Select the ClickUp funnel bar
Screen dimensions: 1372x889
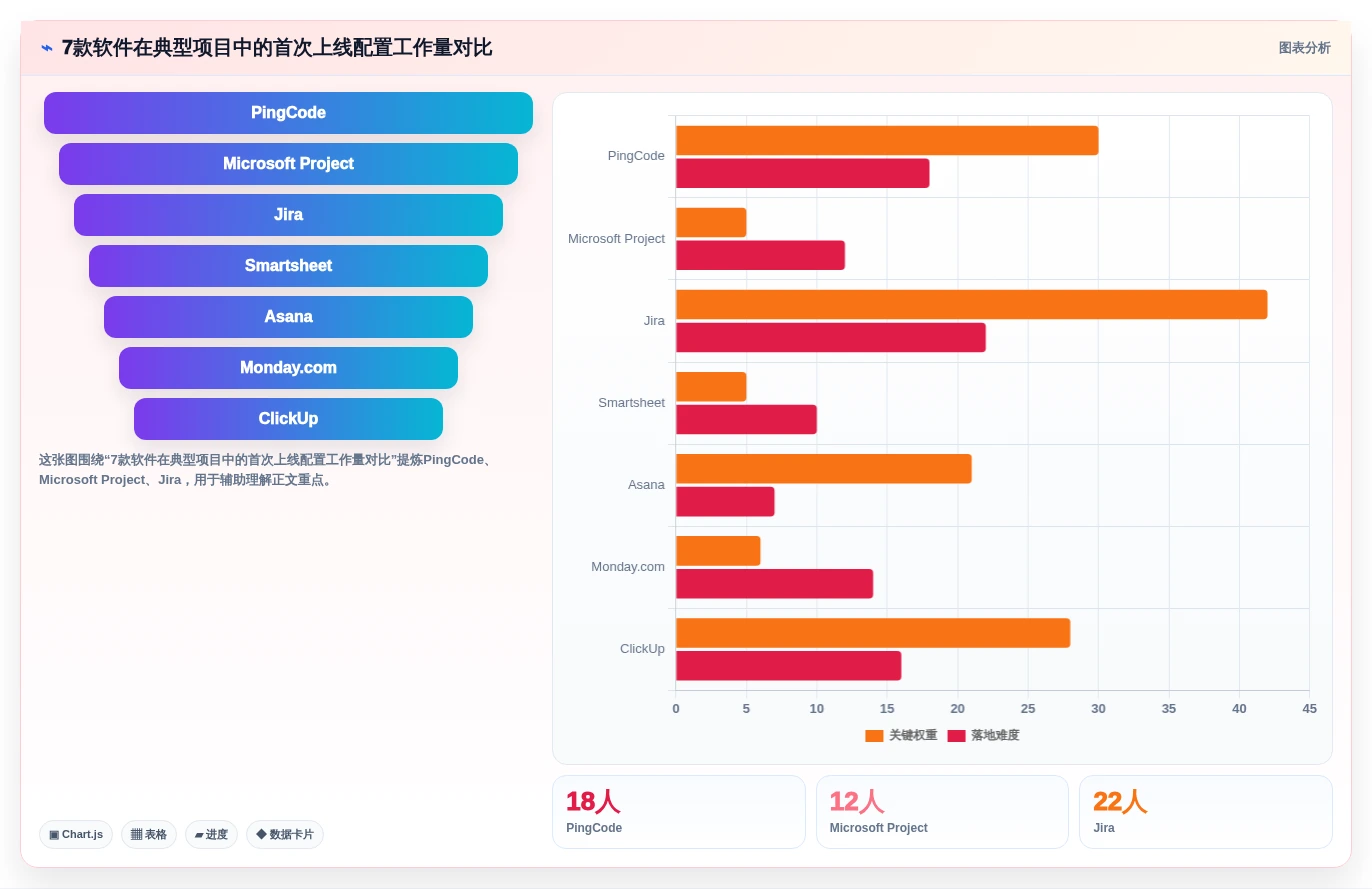(x=288, y=419)
